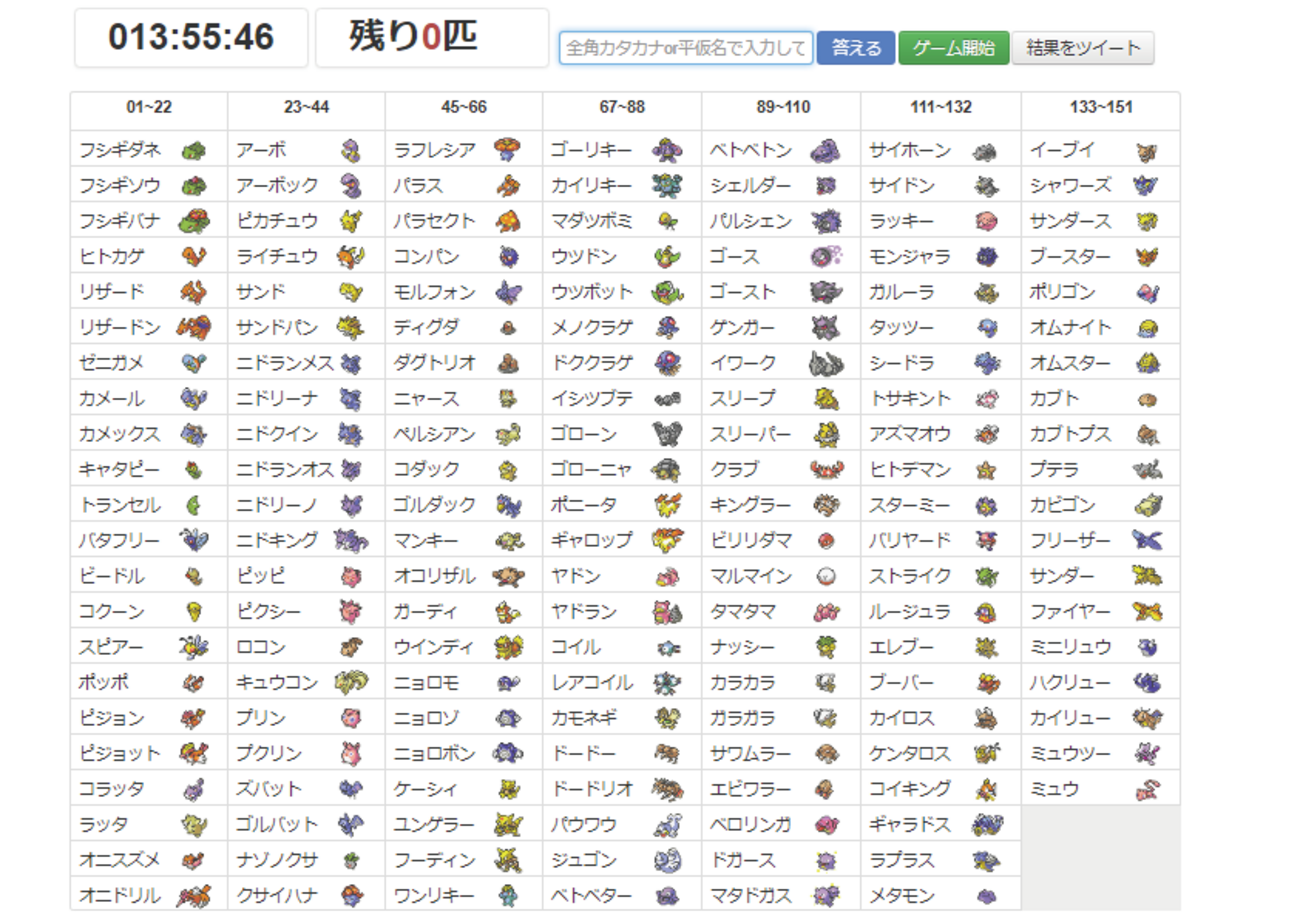Click the コイキング sprite icon

[x=986, y=788]
